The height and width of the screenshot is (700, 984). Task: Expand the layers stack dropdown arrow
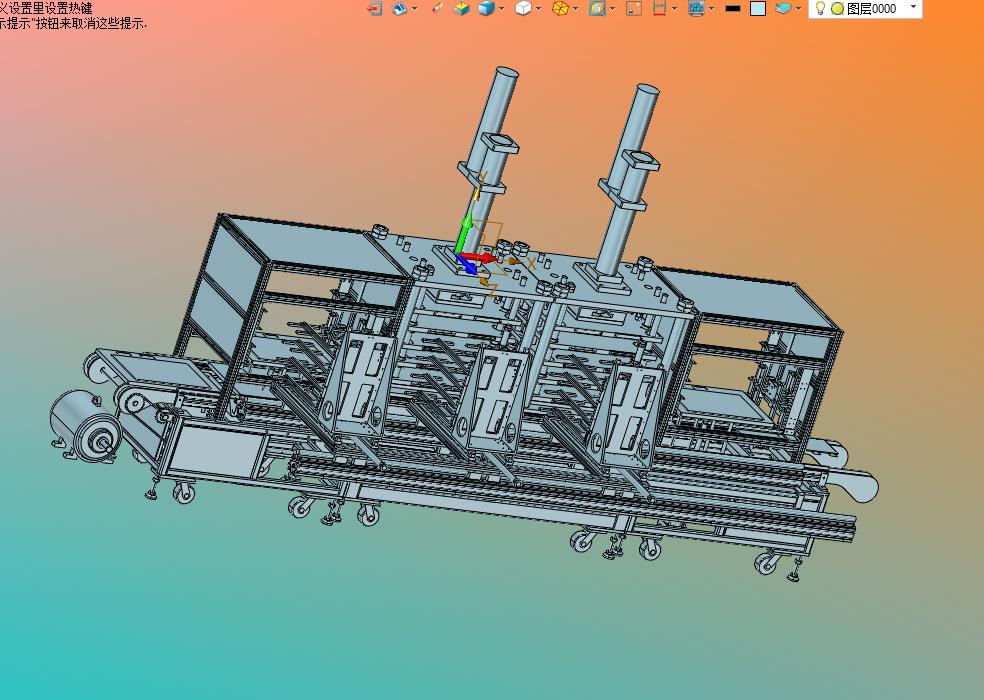coord(798,9)
